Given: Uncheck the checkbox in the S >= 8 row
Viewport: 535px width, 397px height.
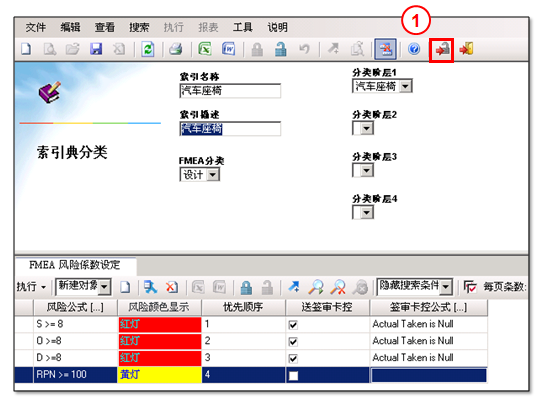Looking at the screenshot, I should [293, 325].
